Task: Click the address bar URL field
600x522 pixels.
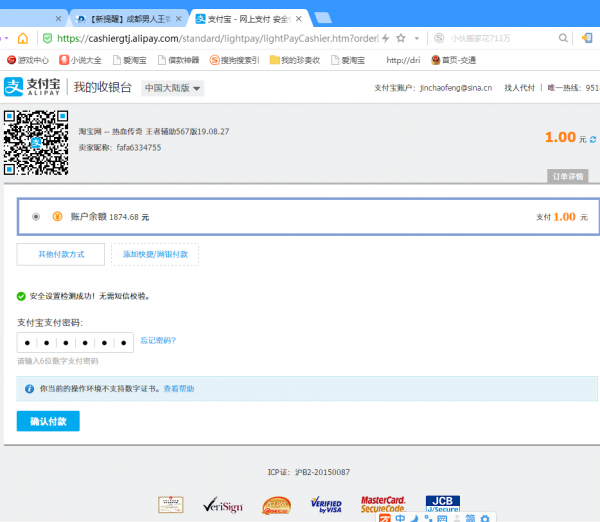Action: [217, 38]
